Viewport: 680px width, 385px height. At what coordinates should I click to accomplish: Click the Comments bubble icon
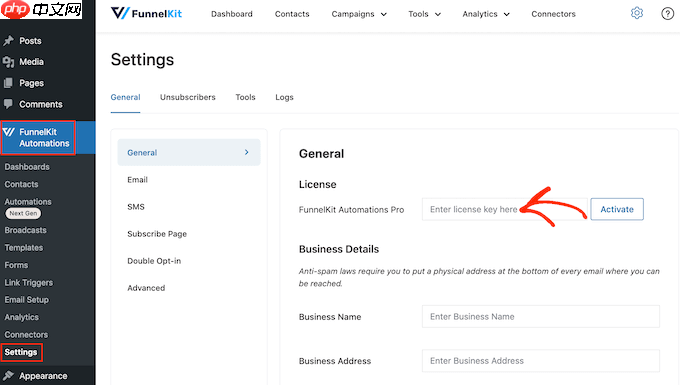[x=8, y=104]
